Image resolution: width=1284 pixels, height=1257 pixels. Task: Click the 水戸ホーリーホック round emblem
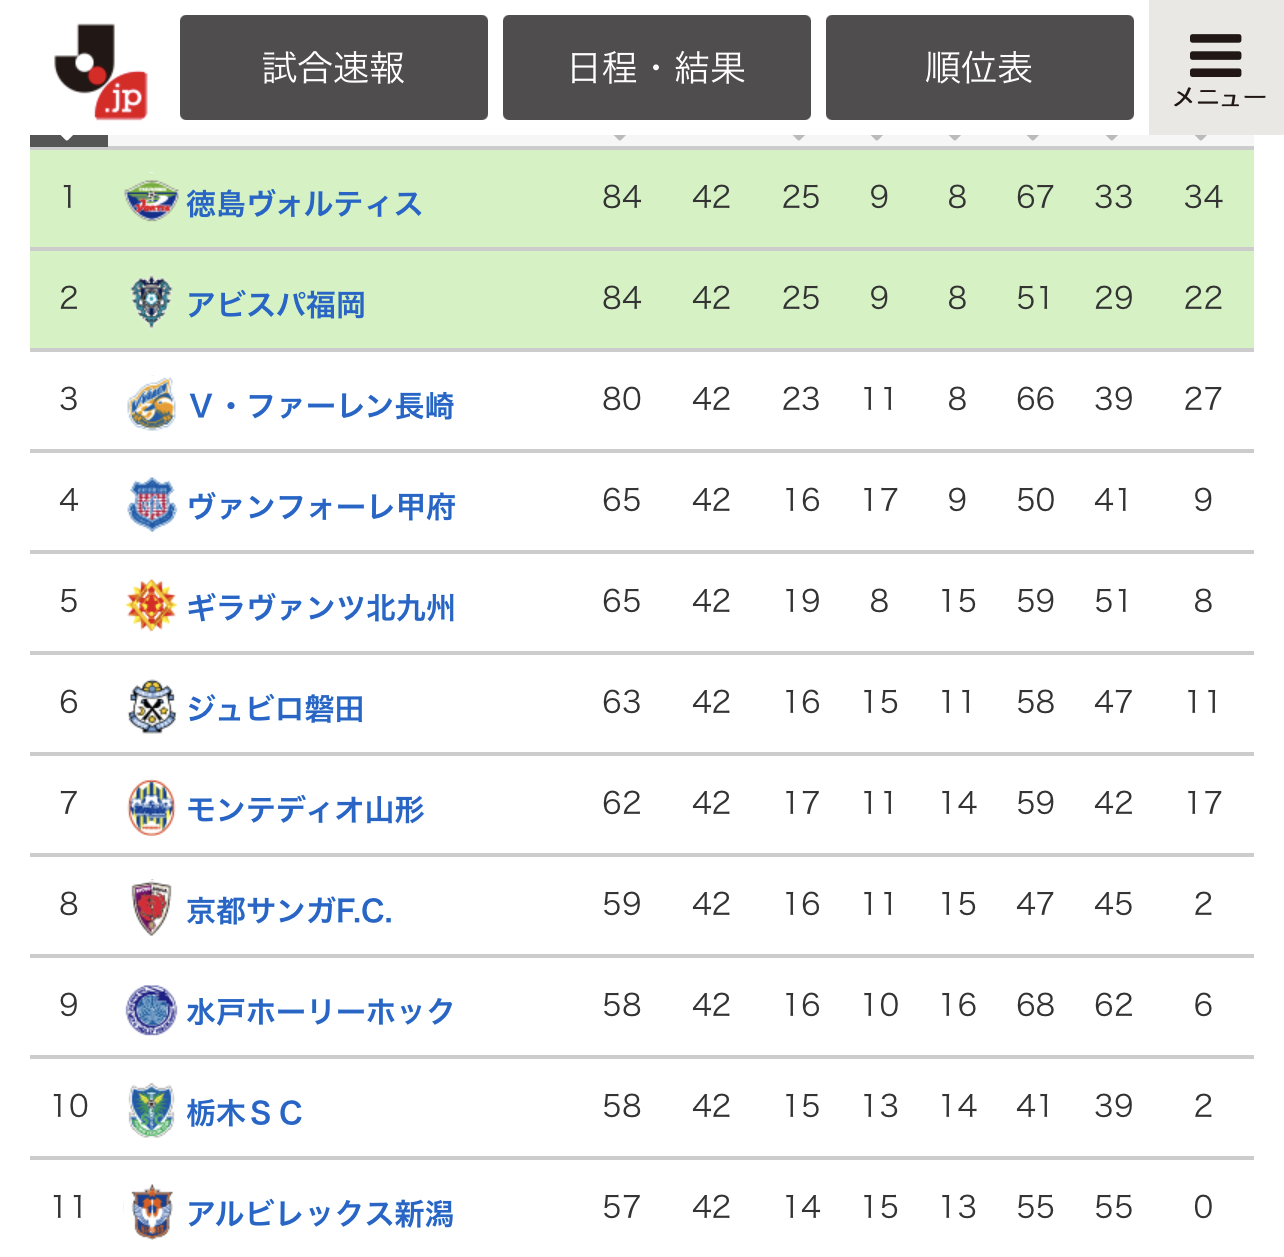[x=151, y=1009]
